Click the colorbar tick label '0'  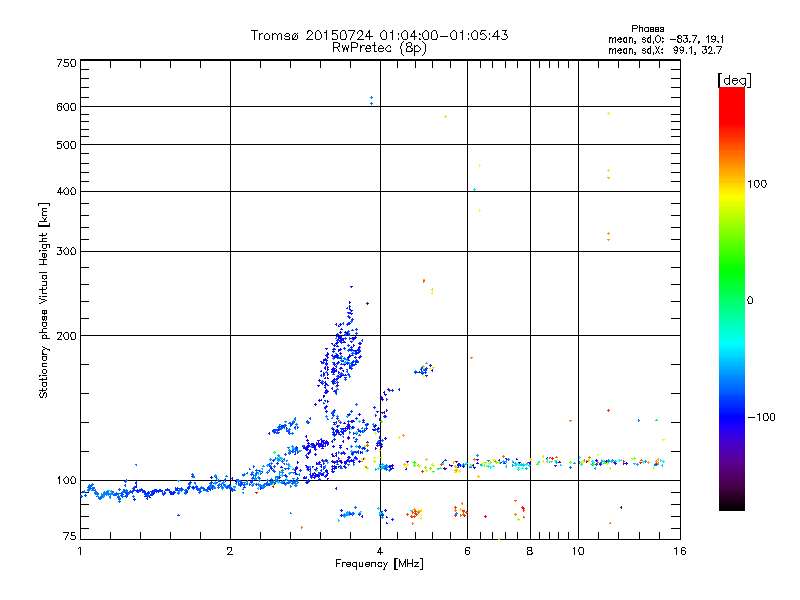point(750,300)
